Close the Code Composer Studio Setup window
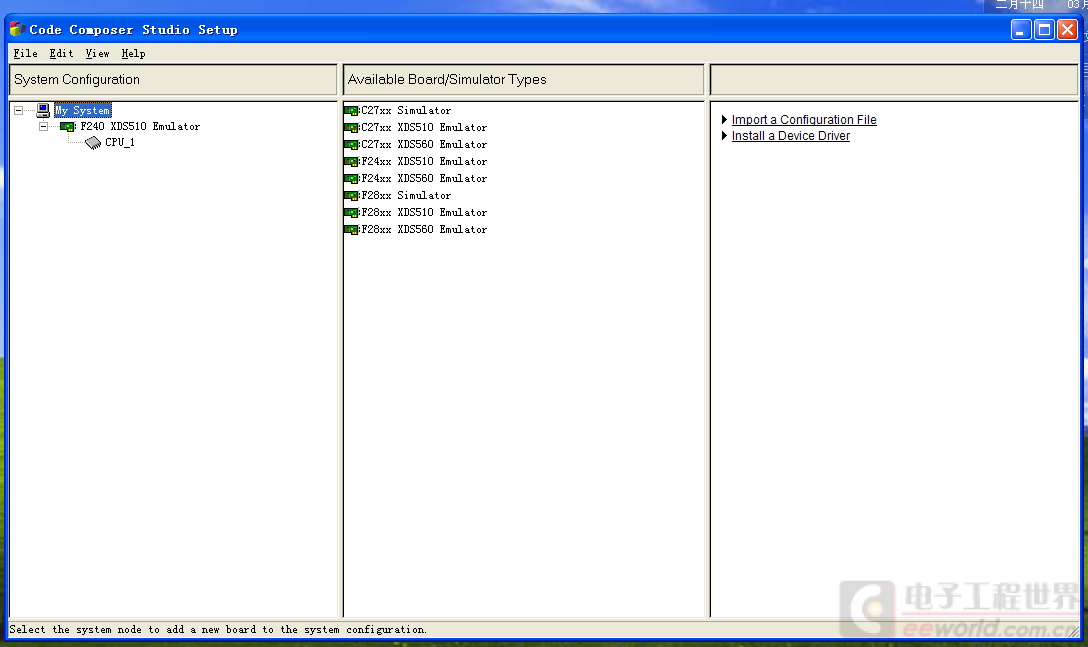 pos(1067,30)
